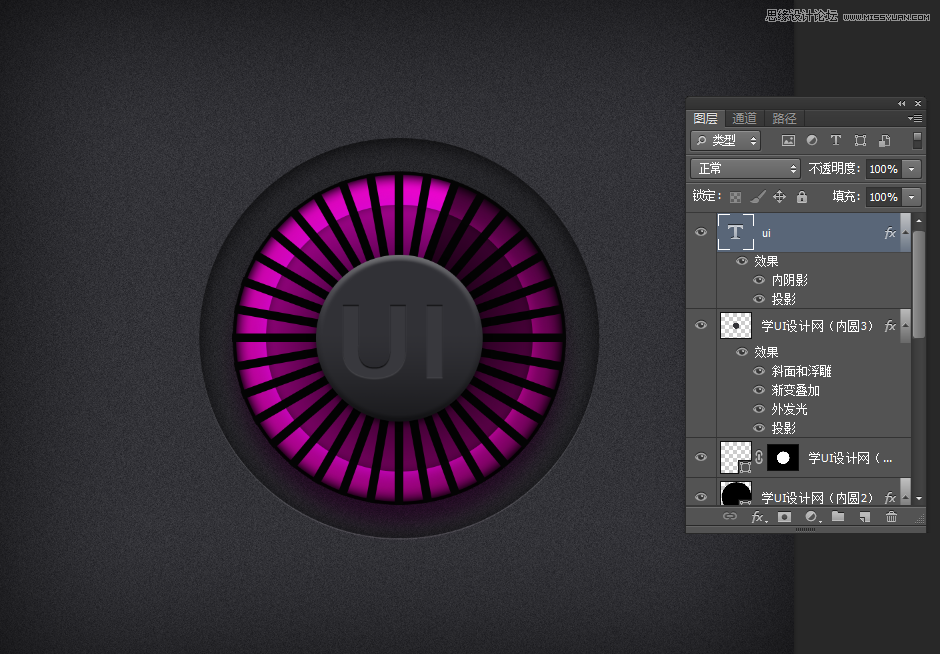
Task: Hide the ui text layer
Action: (x=701, y=232)
